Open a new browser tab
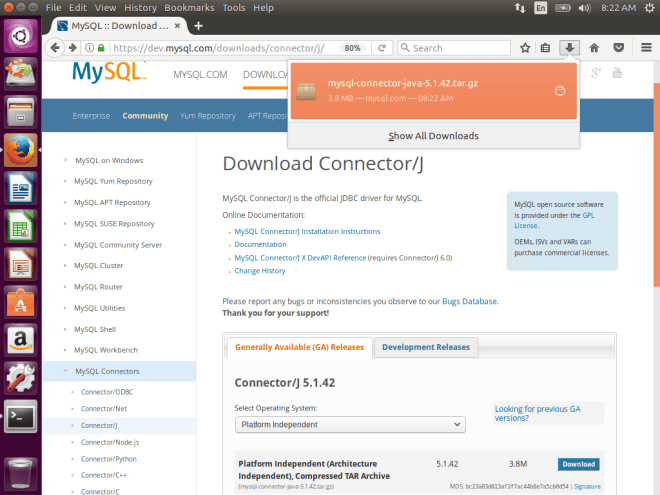This screenshot has height=495, width=660. point(199,25)
